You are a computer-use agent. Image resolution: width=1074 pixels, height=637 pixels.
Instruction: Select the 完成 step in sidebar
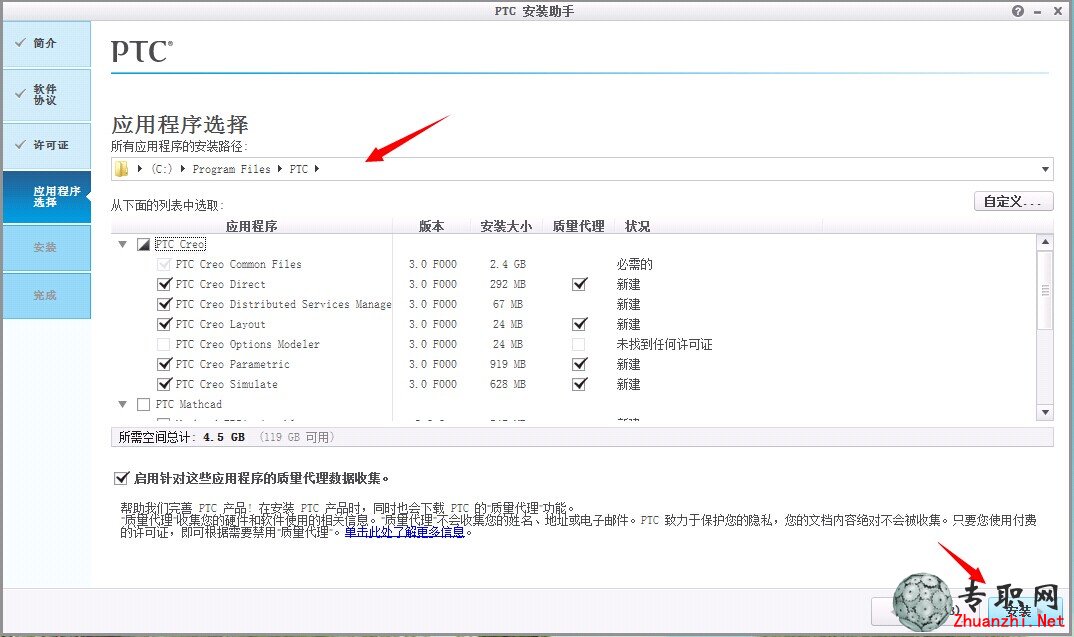[x=47, y=296]
